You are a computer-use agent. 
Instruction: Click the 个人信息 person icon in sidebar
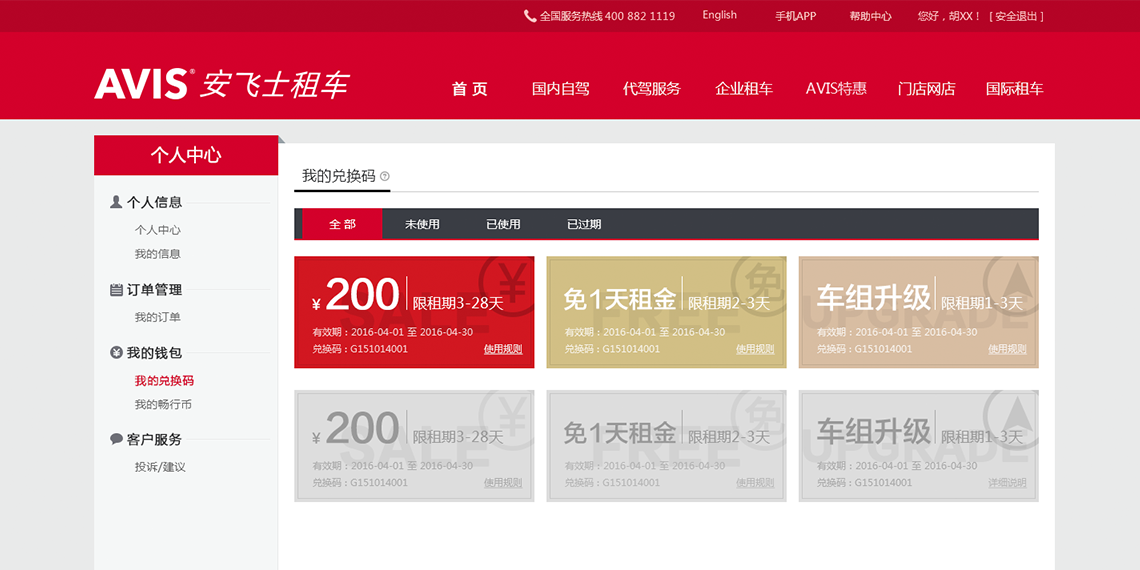click(116, 202)
